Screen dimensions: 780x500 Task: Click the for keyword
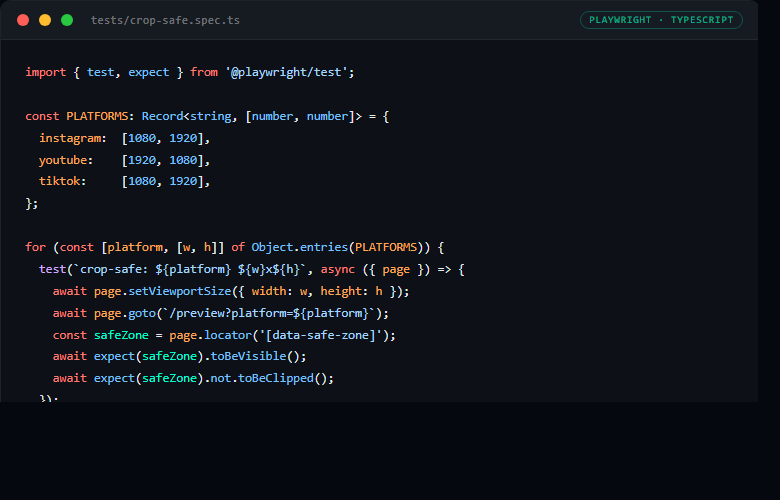tap(35, 247)
